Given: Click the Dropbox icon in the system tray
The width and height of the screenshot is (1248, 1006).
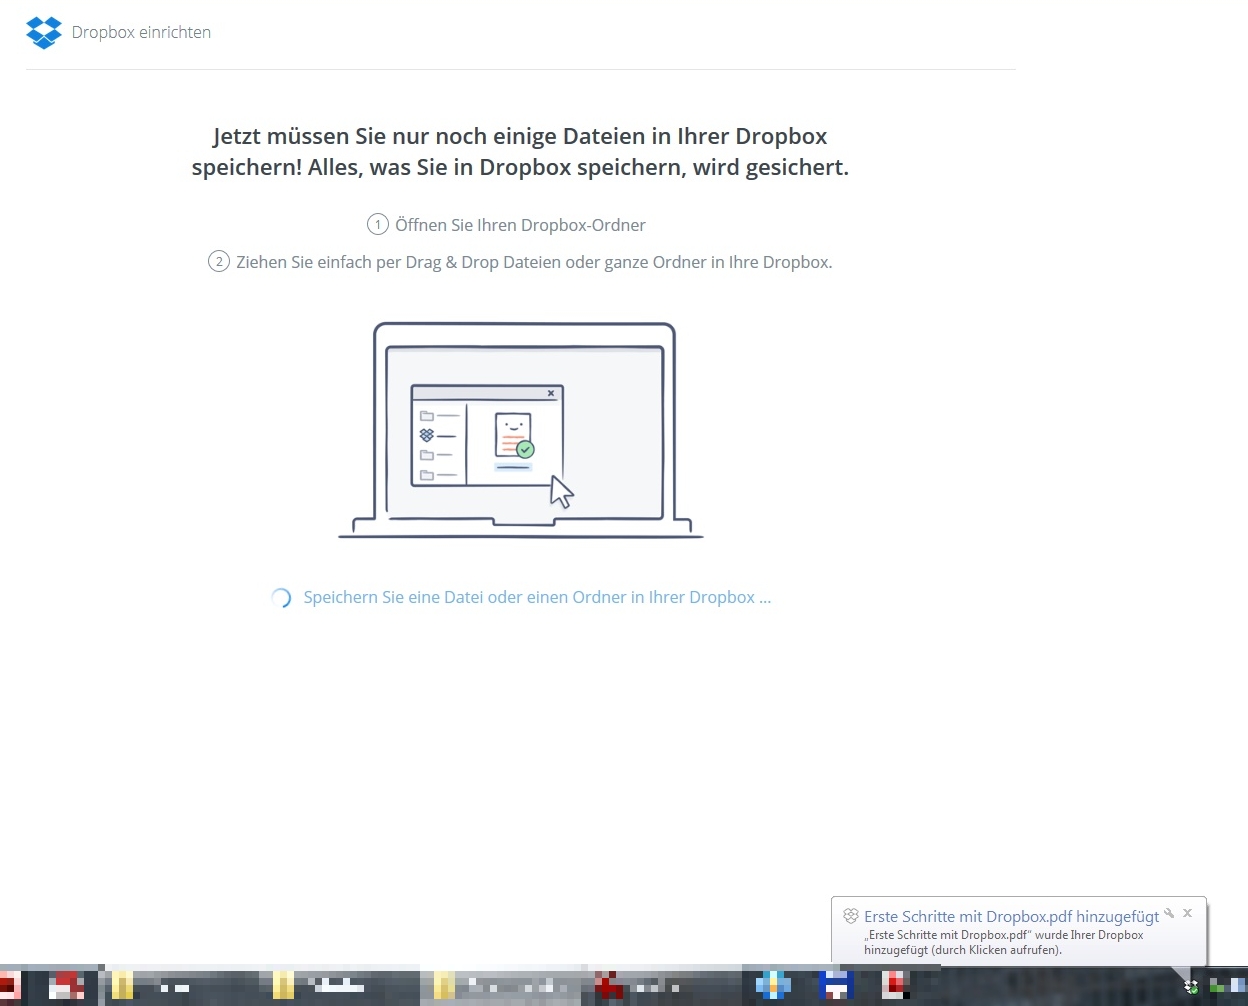Looking at the screenshot, I should coord(1191,987).
